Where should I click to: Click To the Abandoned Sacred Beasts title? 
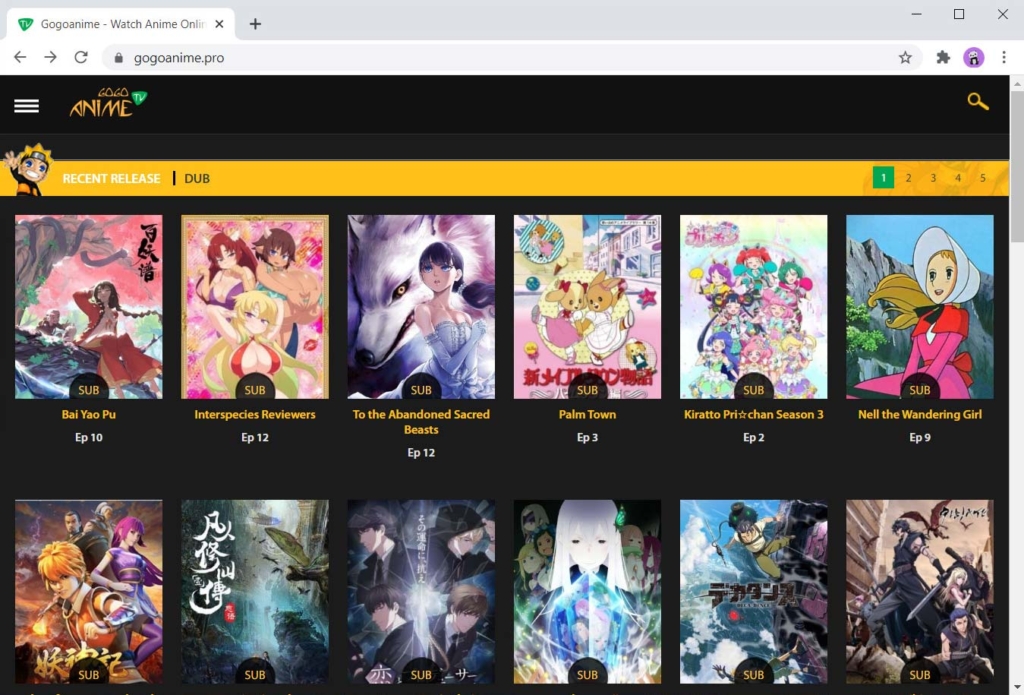[x=421, y=422]
